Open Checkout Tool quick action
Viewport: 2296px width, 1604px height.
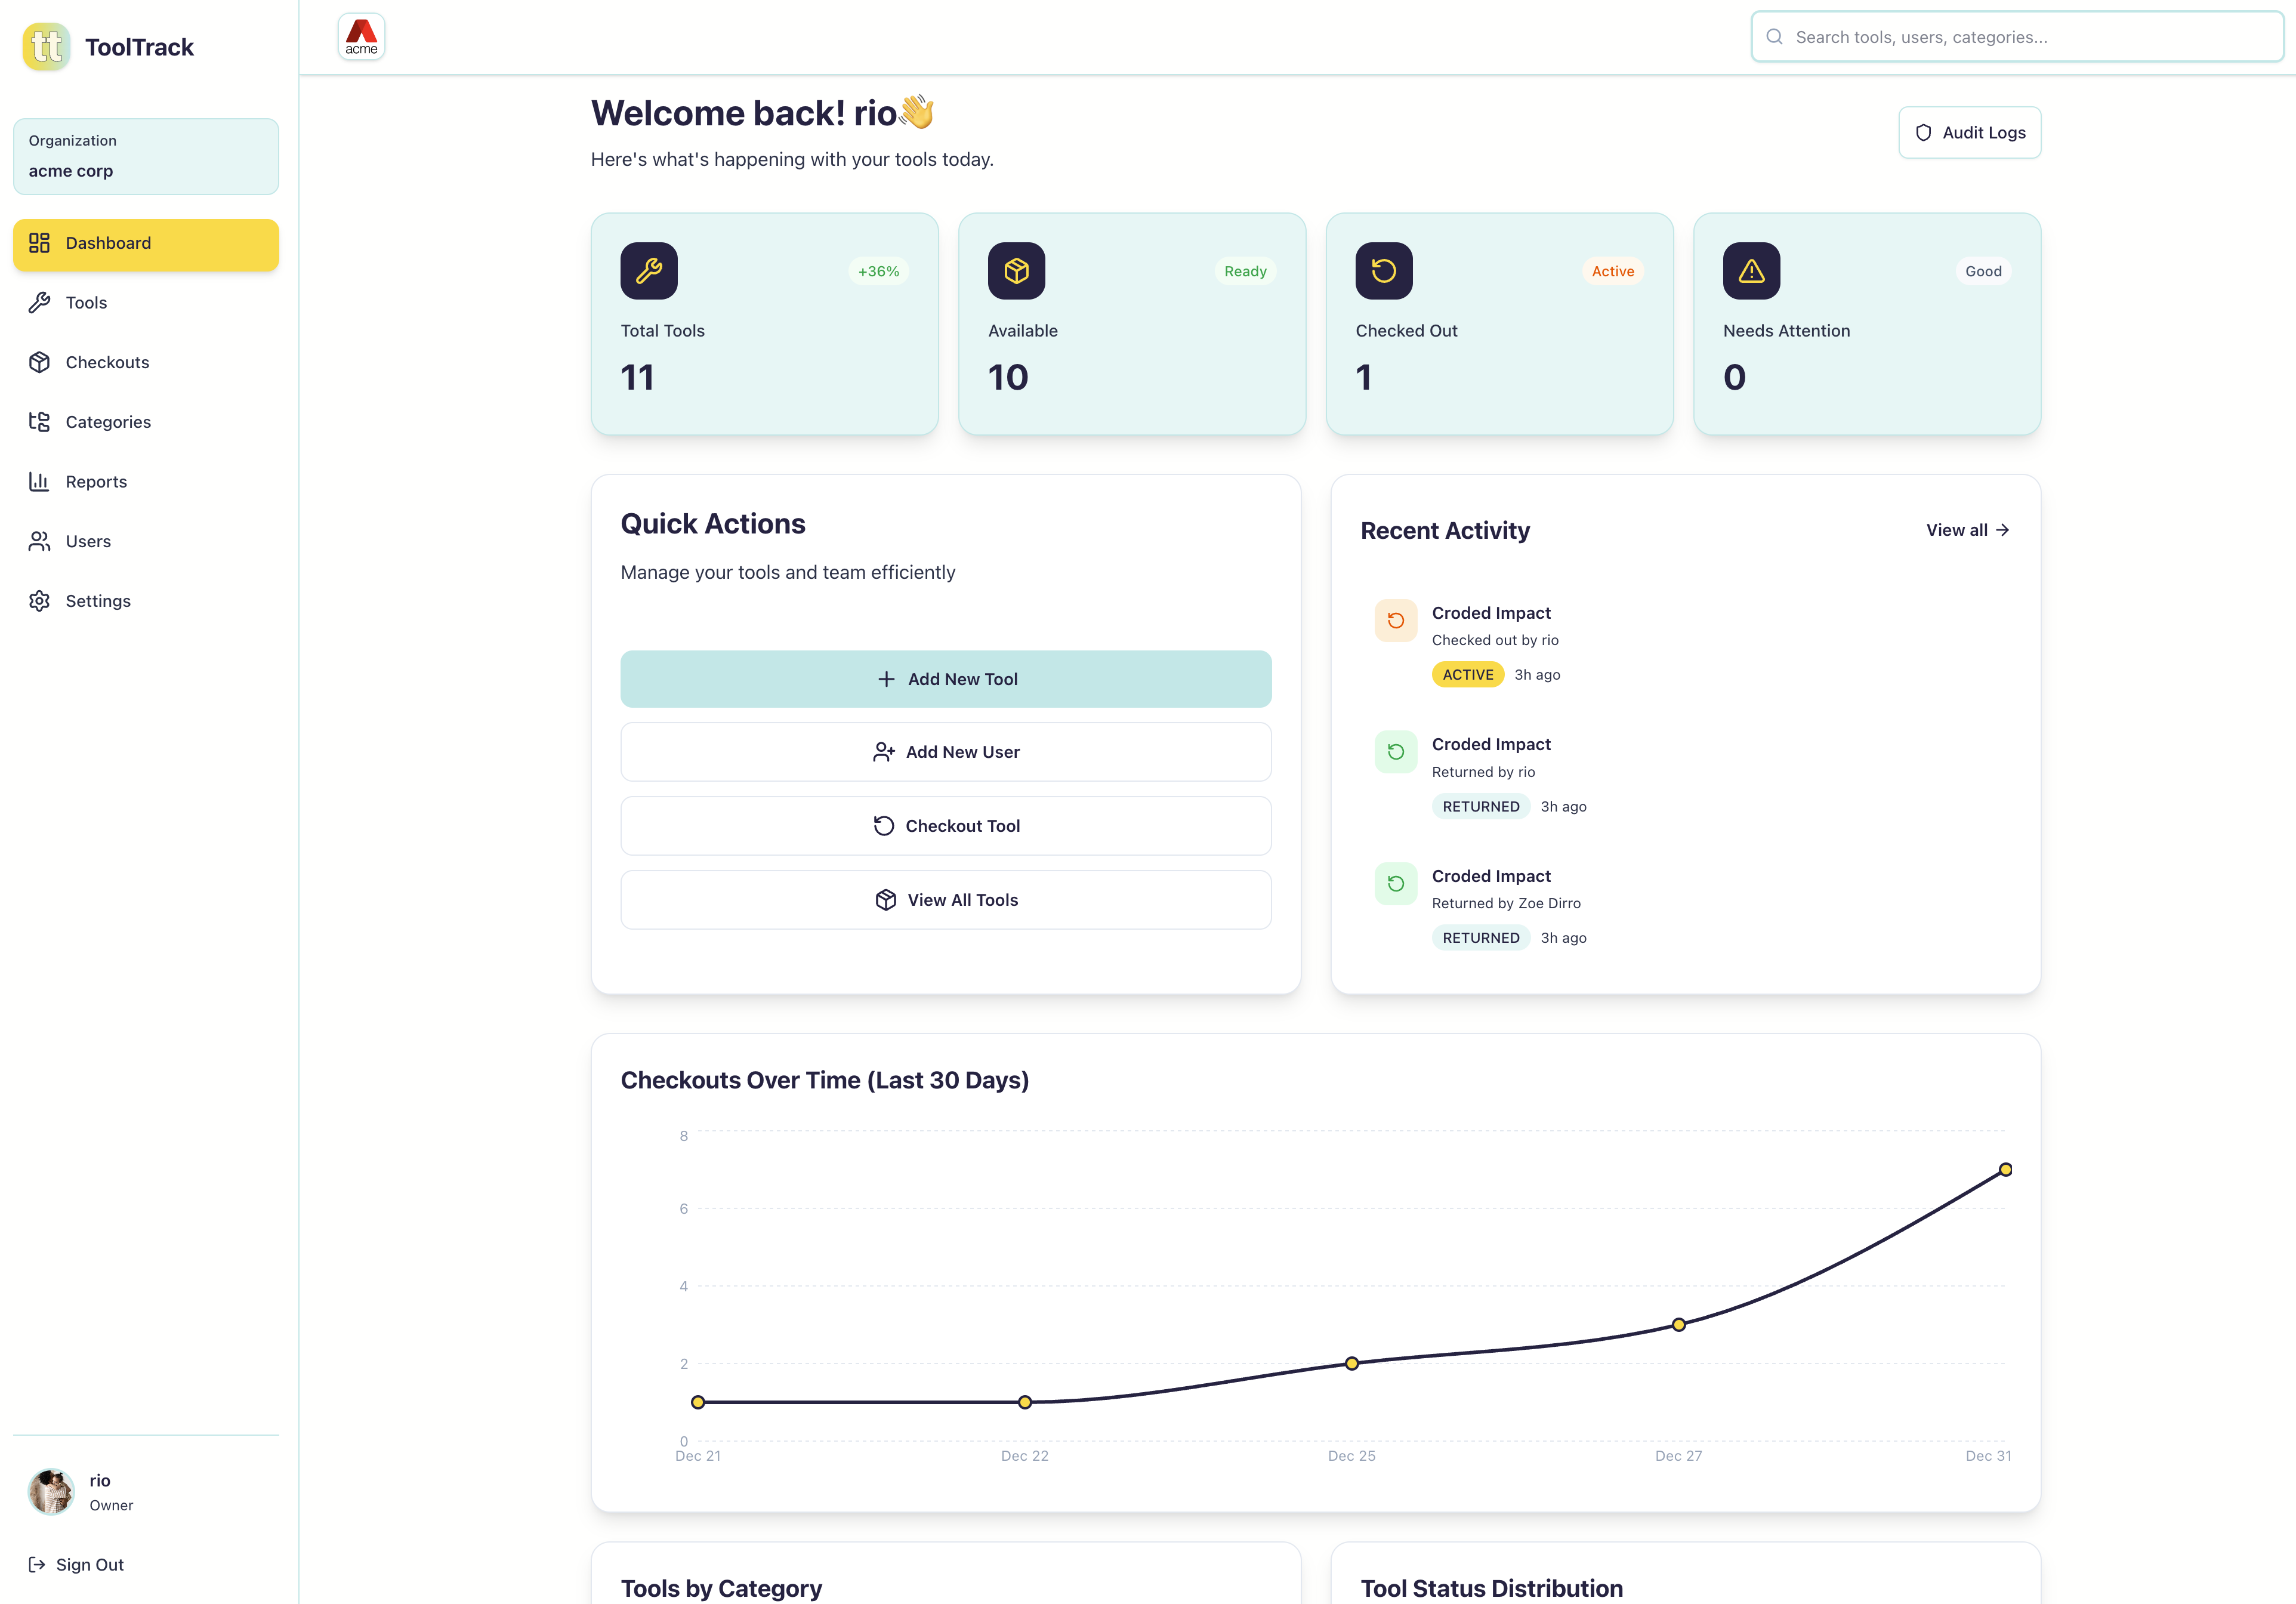[945, 825]
